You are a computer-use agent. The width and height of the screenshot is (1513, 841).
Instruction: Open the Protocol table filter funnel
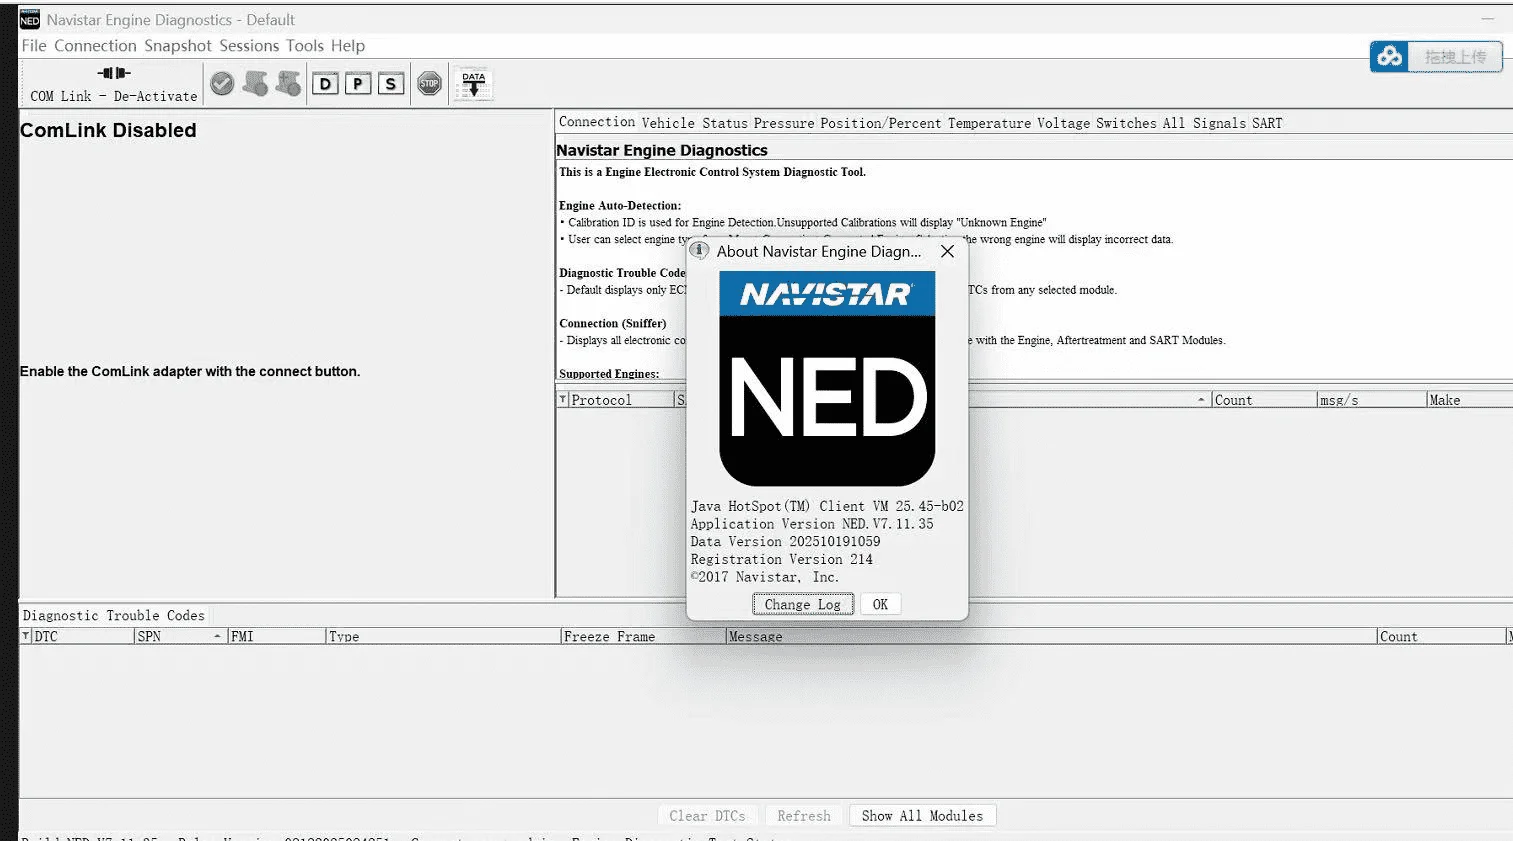click(x=563, y=400)
